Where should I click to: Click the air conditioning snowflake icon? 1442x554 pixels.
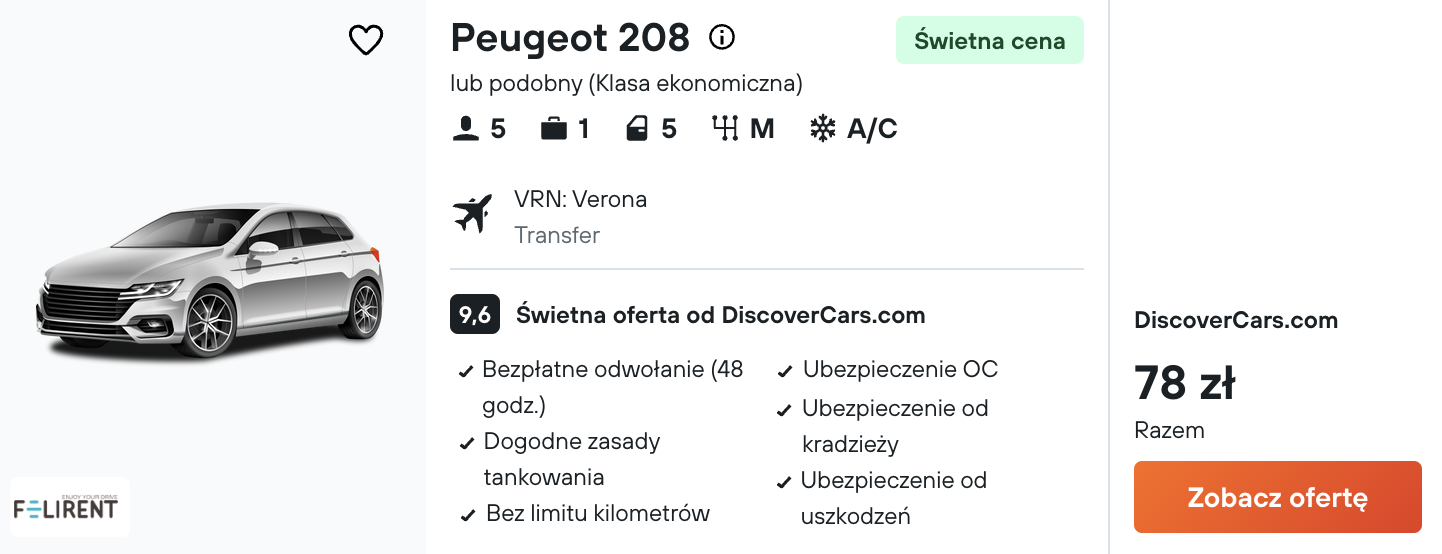point(822,129)
